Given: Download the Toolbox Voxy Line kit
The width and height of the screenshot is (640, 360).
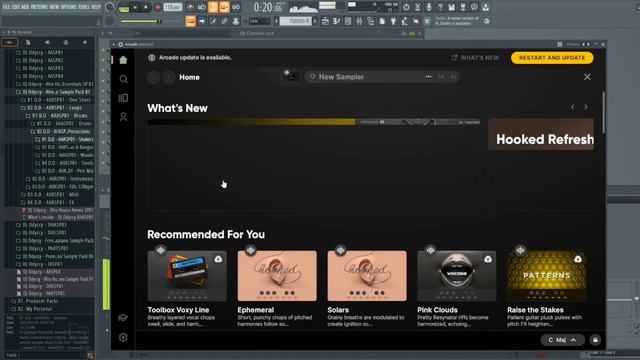Looking at the screenshot, I should pyautogui.click(x=218, y=259).
